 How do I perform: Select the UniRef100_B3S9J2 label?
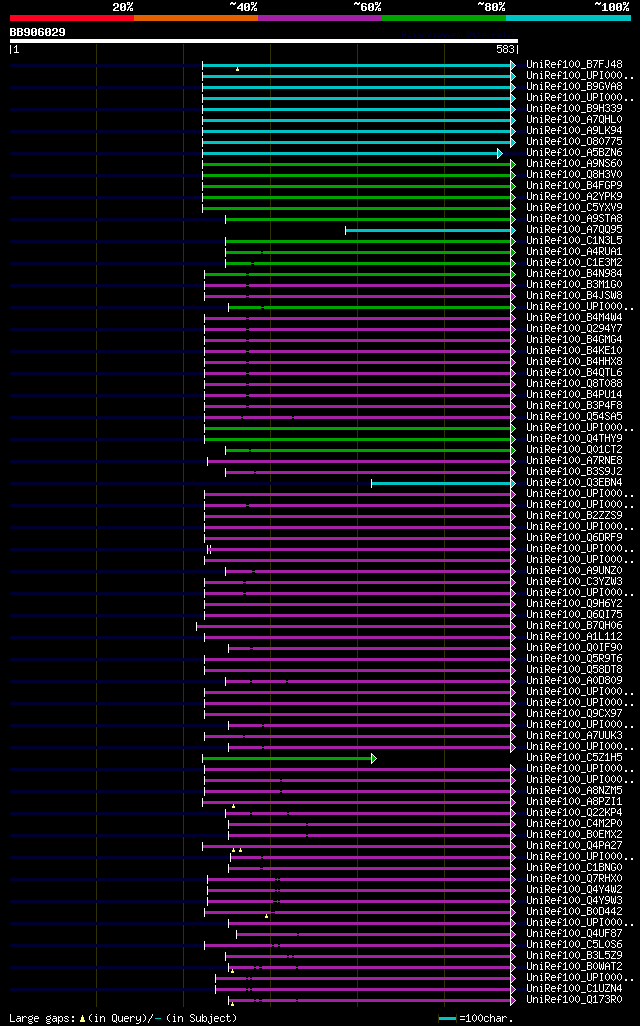click(575, 472)
